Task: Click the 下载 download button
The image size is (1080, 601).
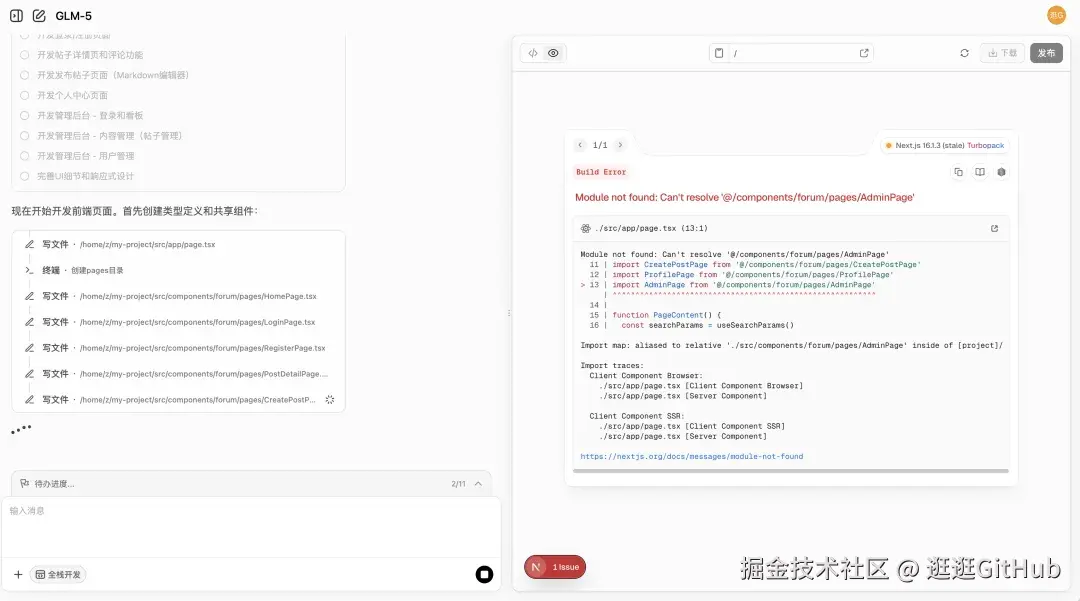Action: (1002, 53)
